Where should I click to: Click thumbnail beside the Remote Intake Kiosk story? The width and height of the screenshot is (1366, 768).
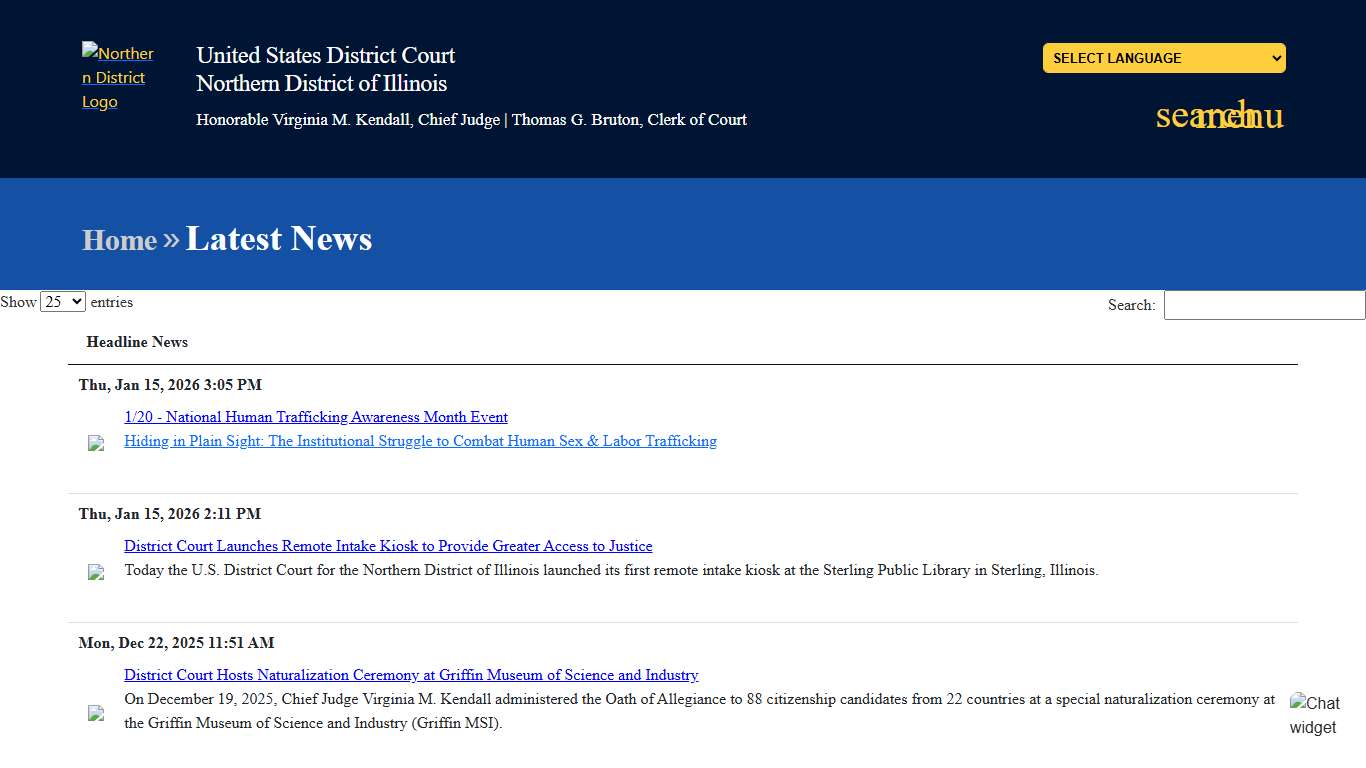(x=96, y=572)
